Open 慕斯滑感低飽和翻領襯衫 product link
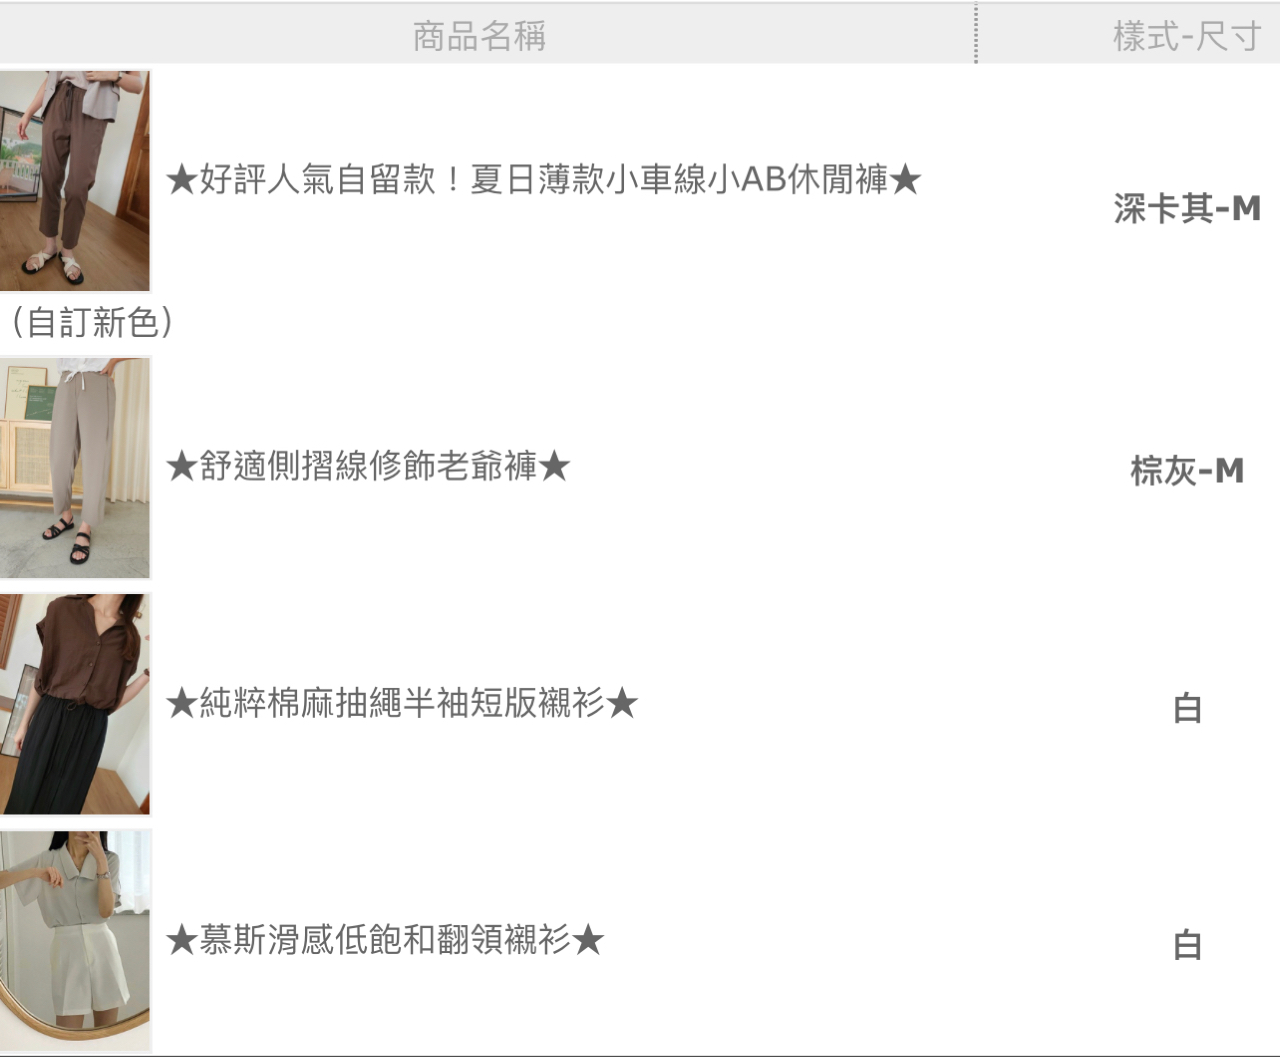 coord(385,940)
